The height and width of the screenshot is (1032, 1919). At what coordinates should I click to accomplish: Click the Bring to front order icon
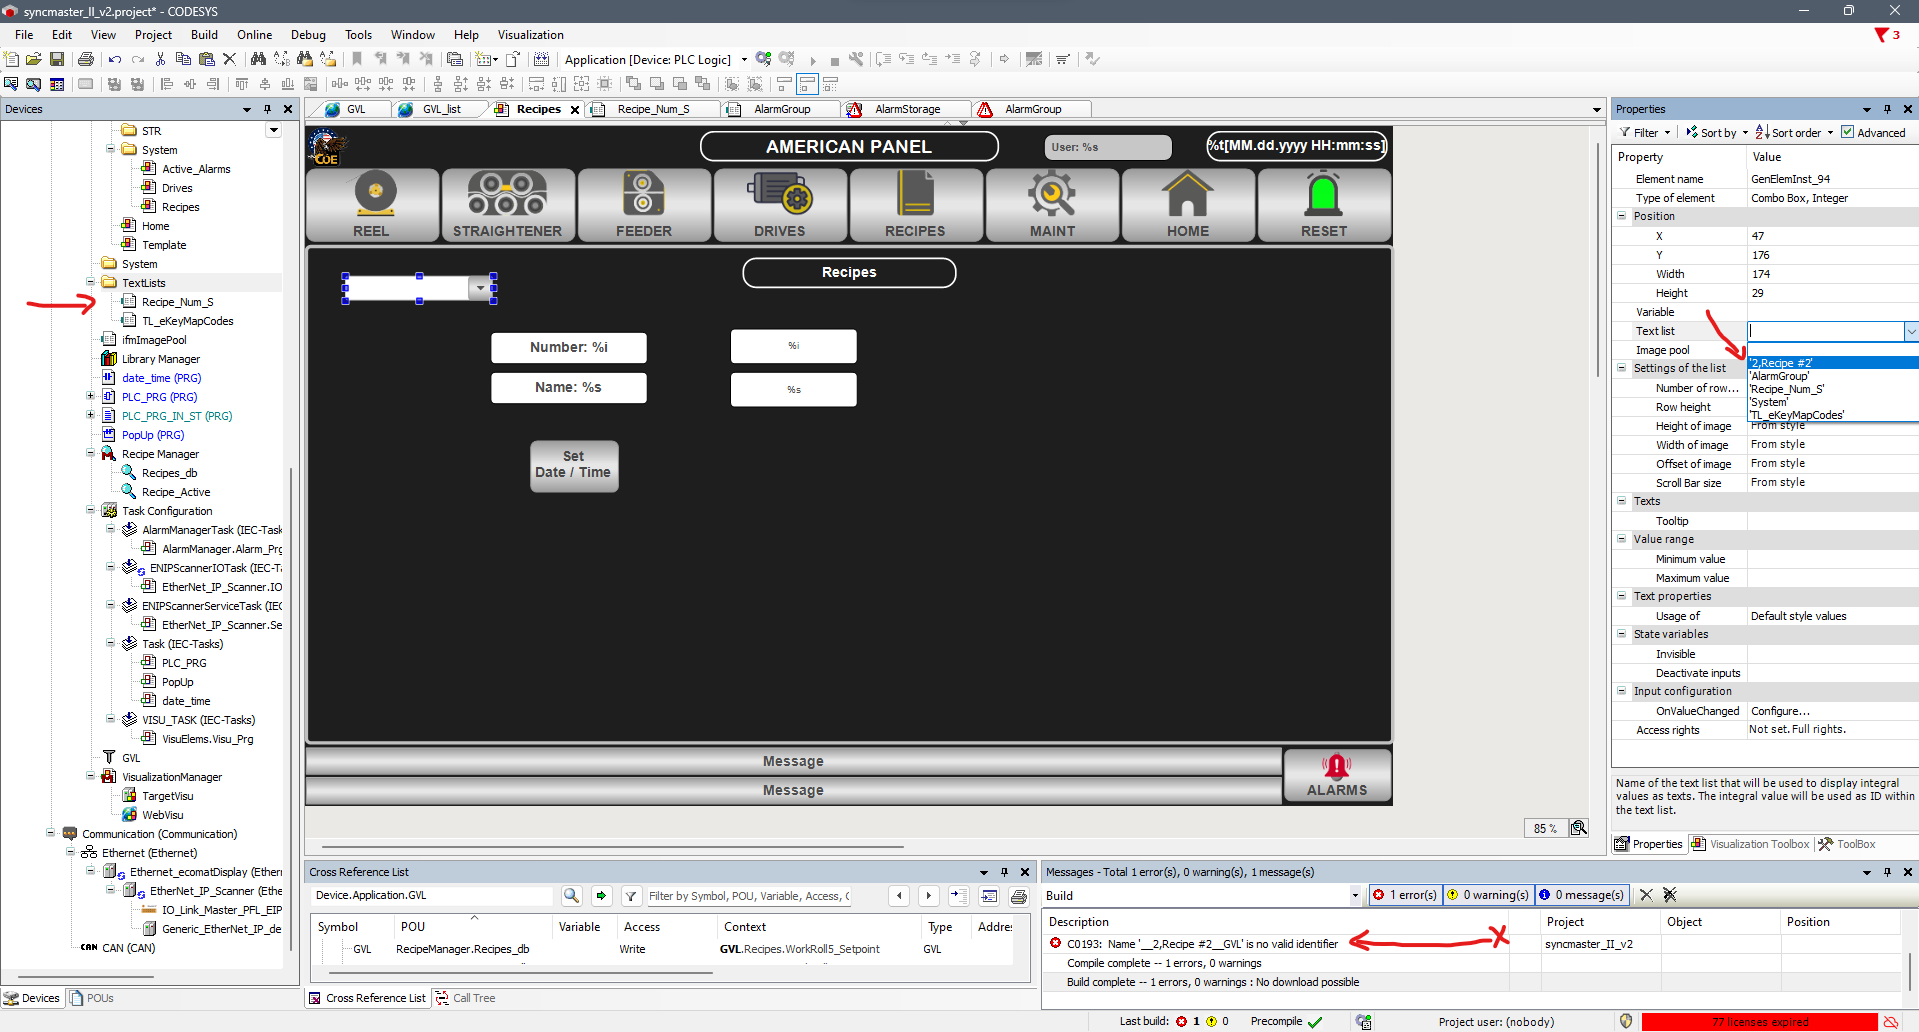[633, 84]
